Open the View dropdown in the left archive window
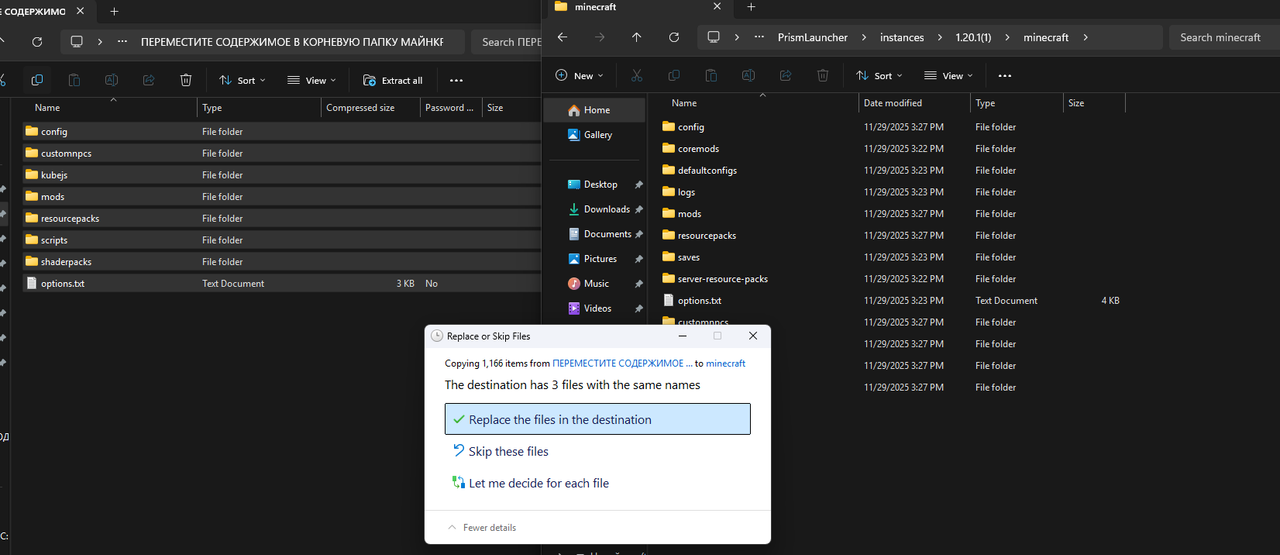 pyautogui.click(x=311, y=80)
